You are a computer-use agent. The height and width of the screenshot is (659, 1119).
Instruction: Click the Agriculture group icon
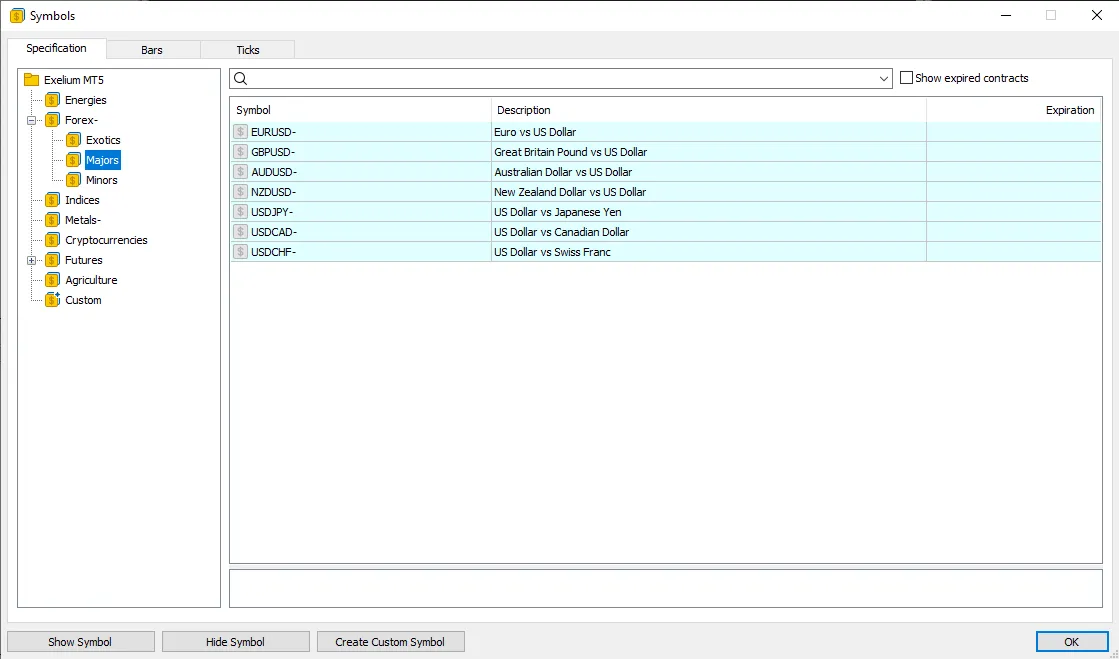(53, 280)
